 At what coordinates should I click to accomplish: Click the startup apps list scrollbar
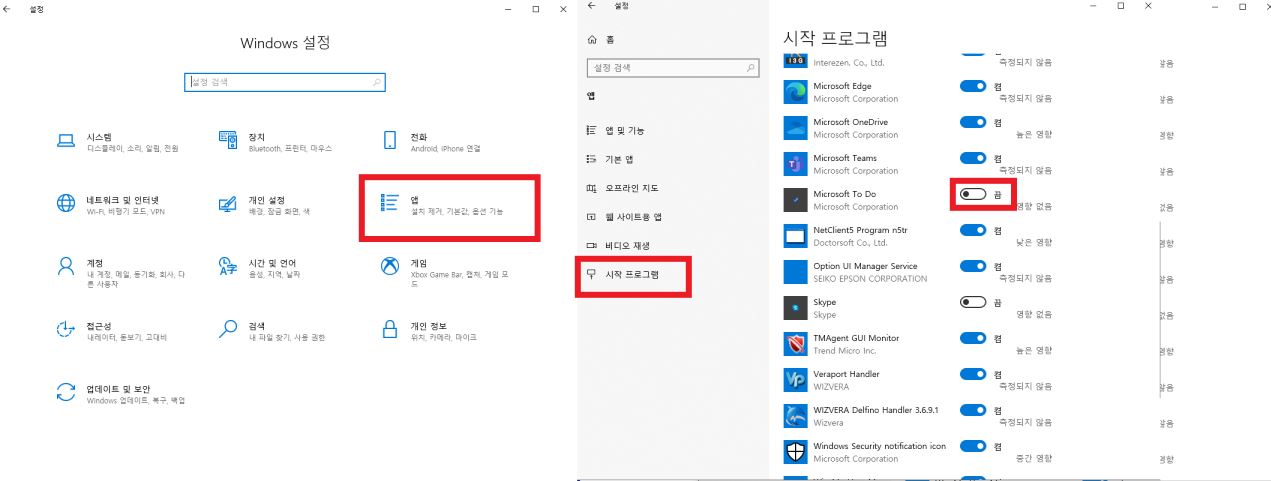pyautogui.click(x=1160, y=310)
